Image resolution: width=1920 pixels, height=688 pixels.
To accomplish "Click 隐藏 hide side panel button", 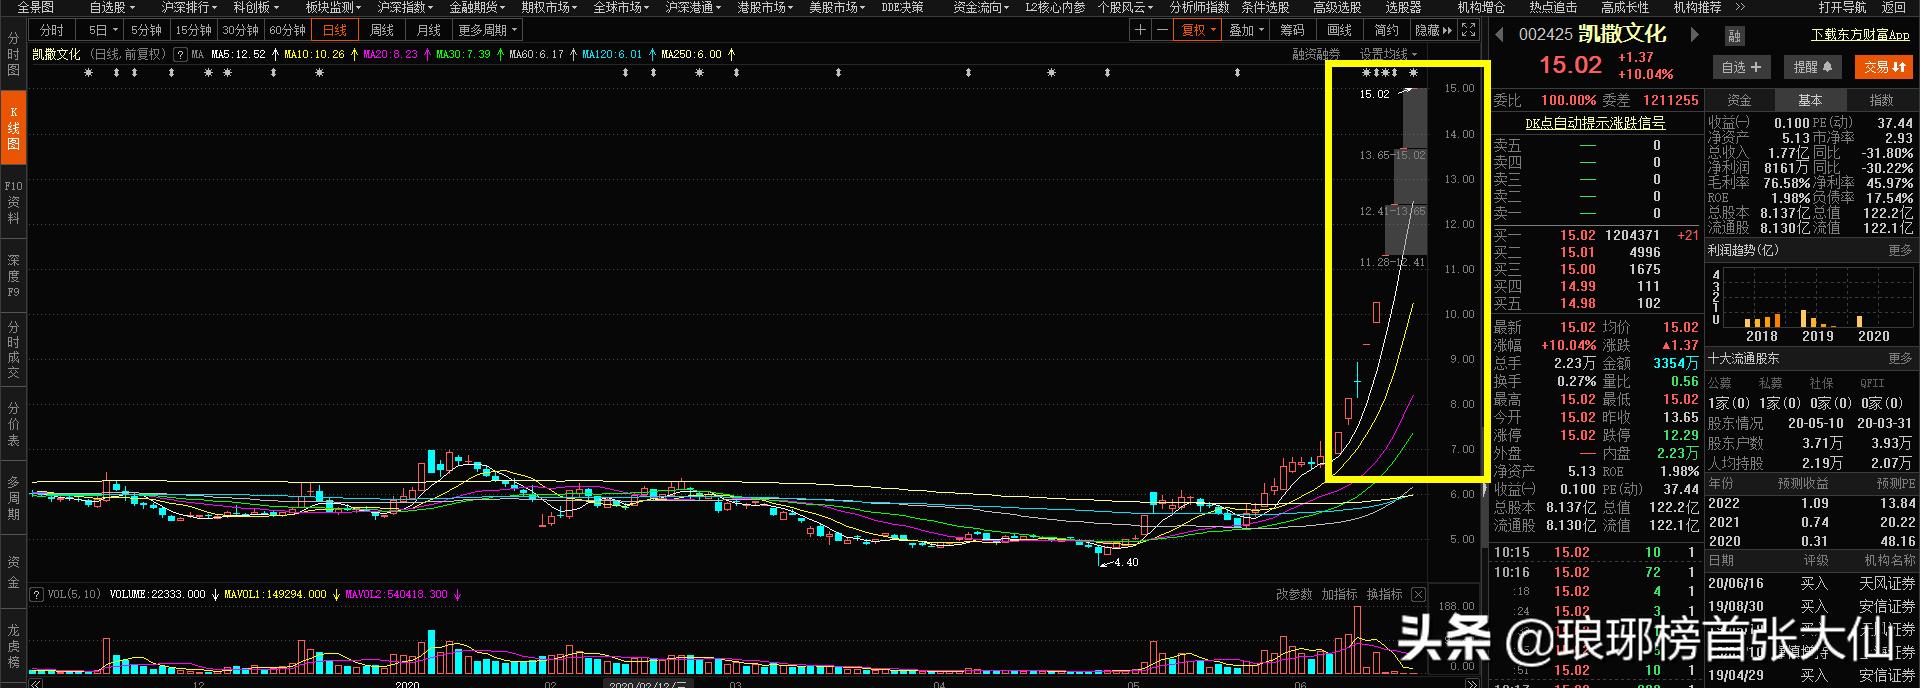I will click(x=1435, y=30).
